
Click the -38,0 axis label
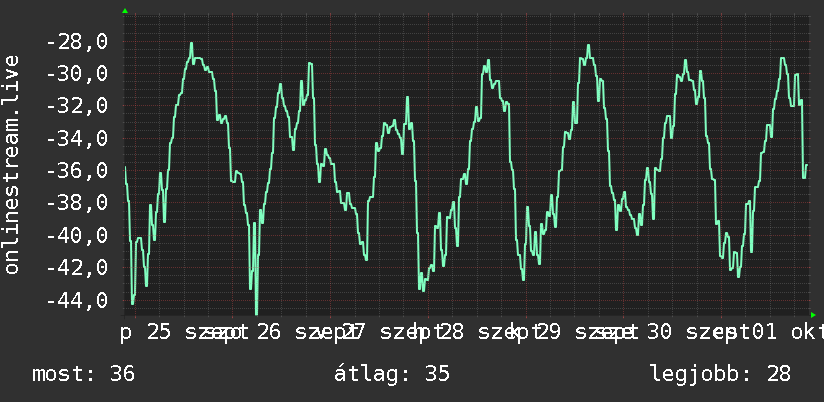coord(77,203)
